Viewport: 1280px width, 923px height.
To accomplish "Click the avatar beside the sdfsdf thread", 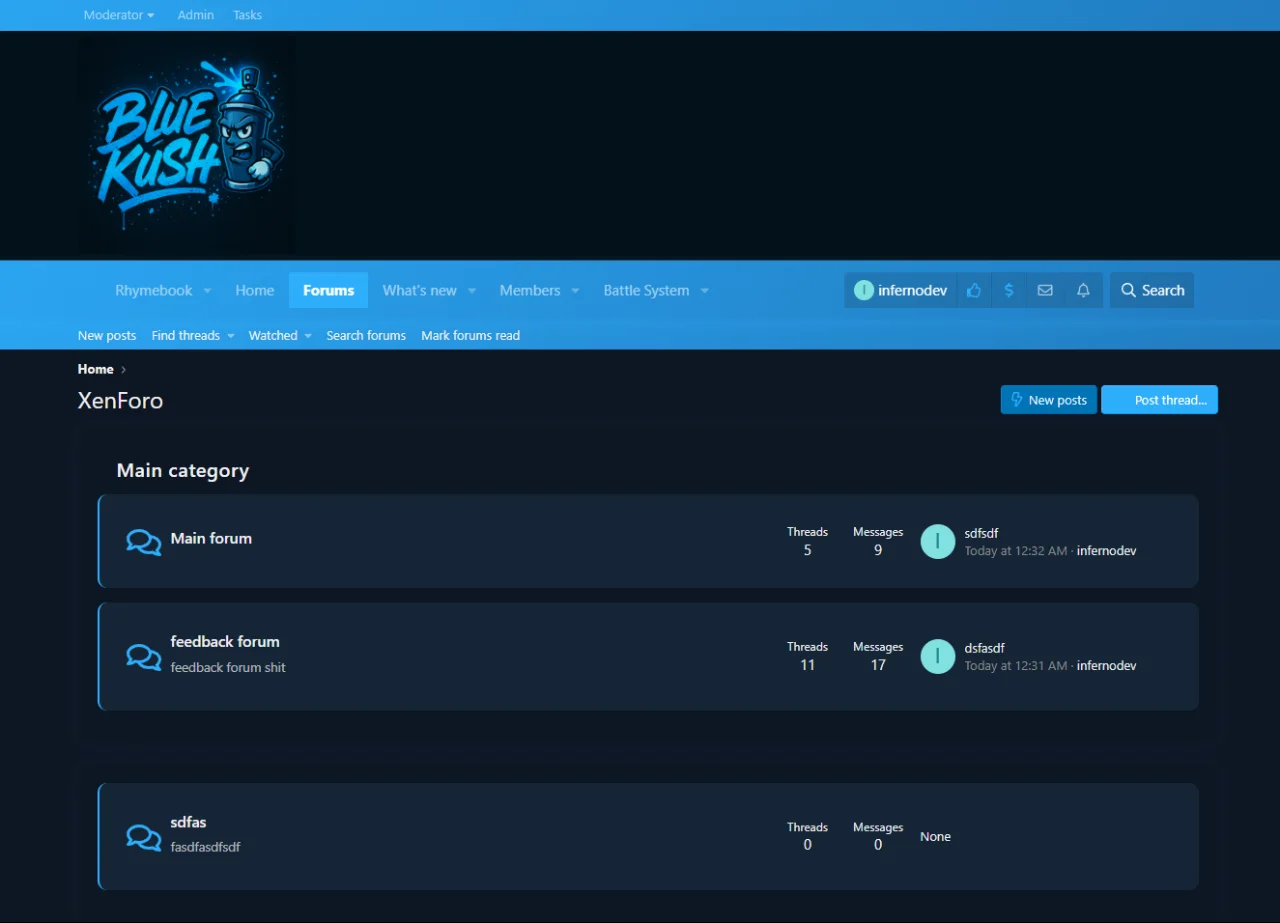I will [x=937, y=541].
